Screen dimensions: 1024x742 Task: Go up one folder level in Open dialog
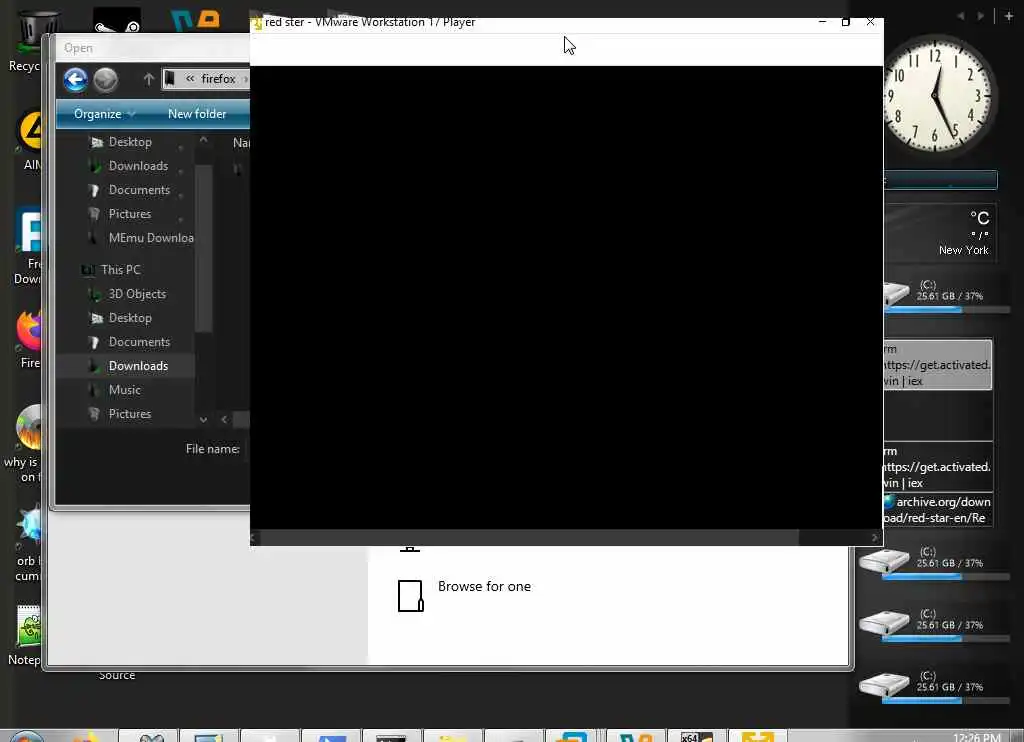coord(148,79)
